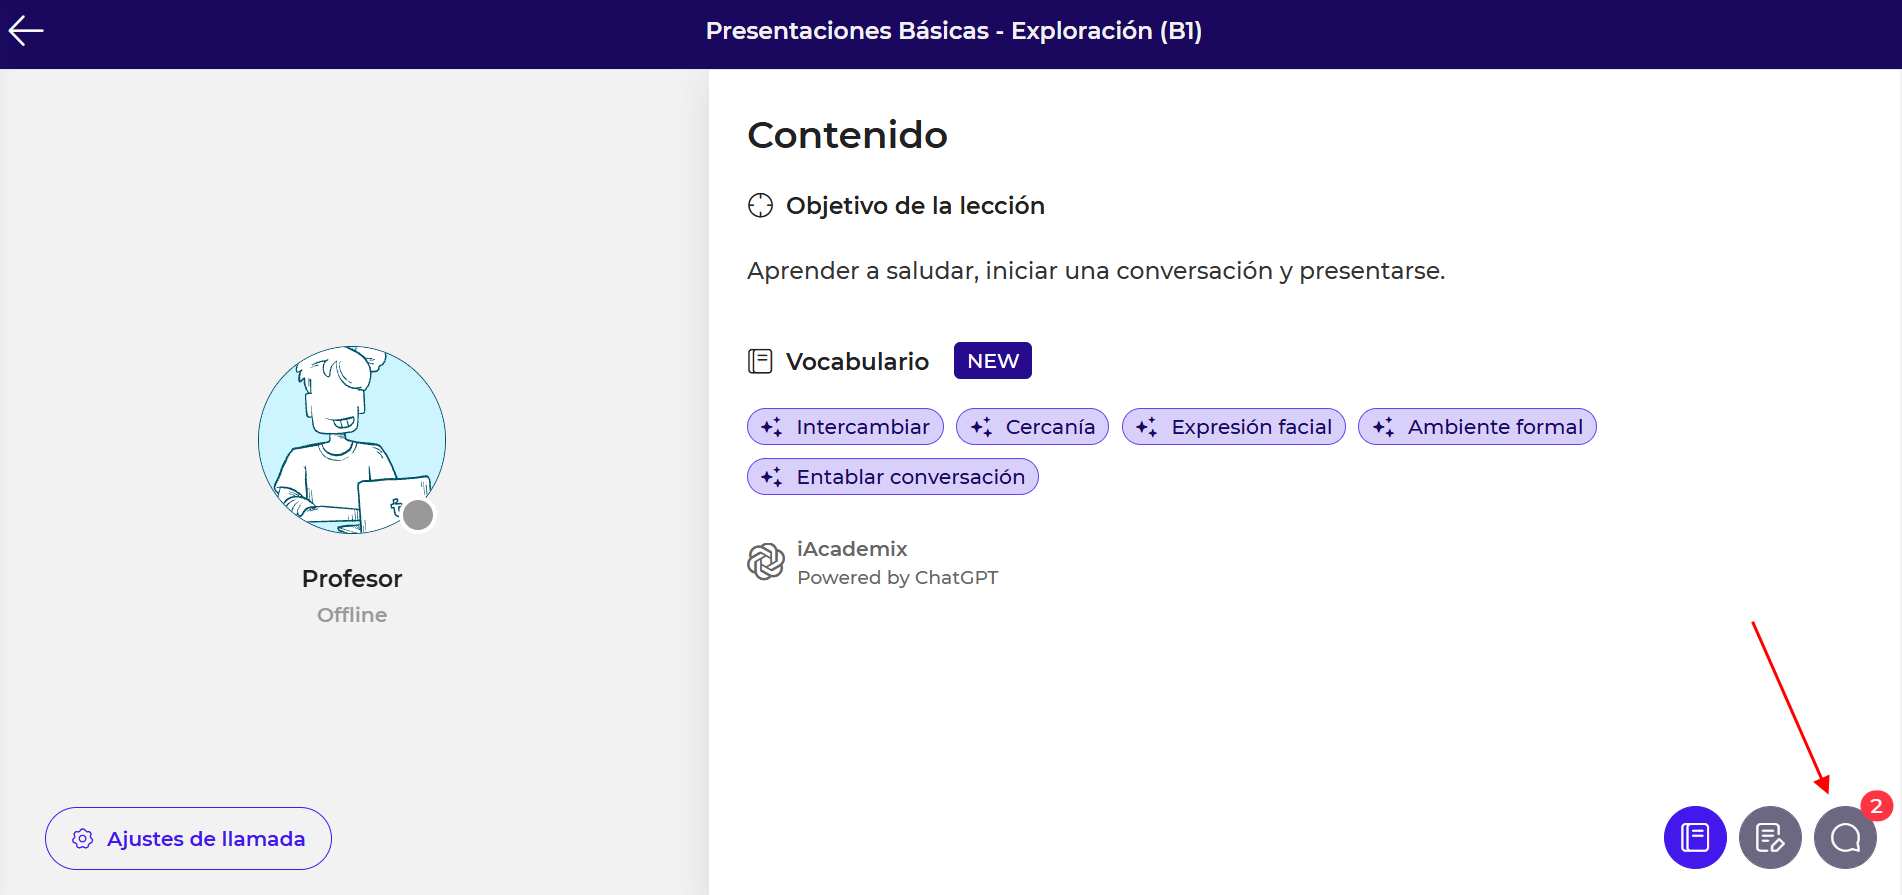Screen dimensions: 1902x895
Task: Click the Vocabulario book icon
Action: 760,362
